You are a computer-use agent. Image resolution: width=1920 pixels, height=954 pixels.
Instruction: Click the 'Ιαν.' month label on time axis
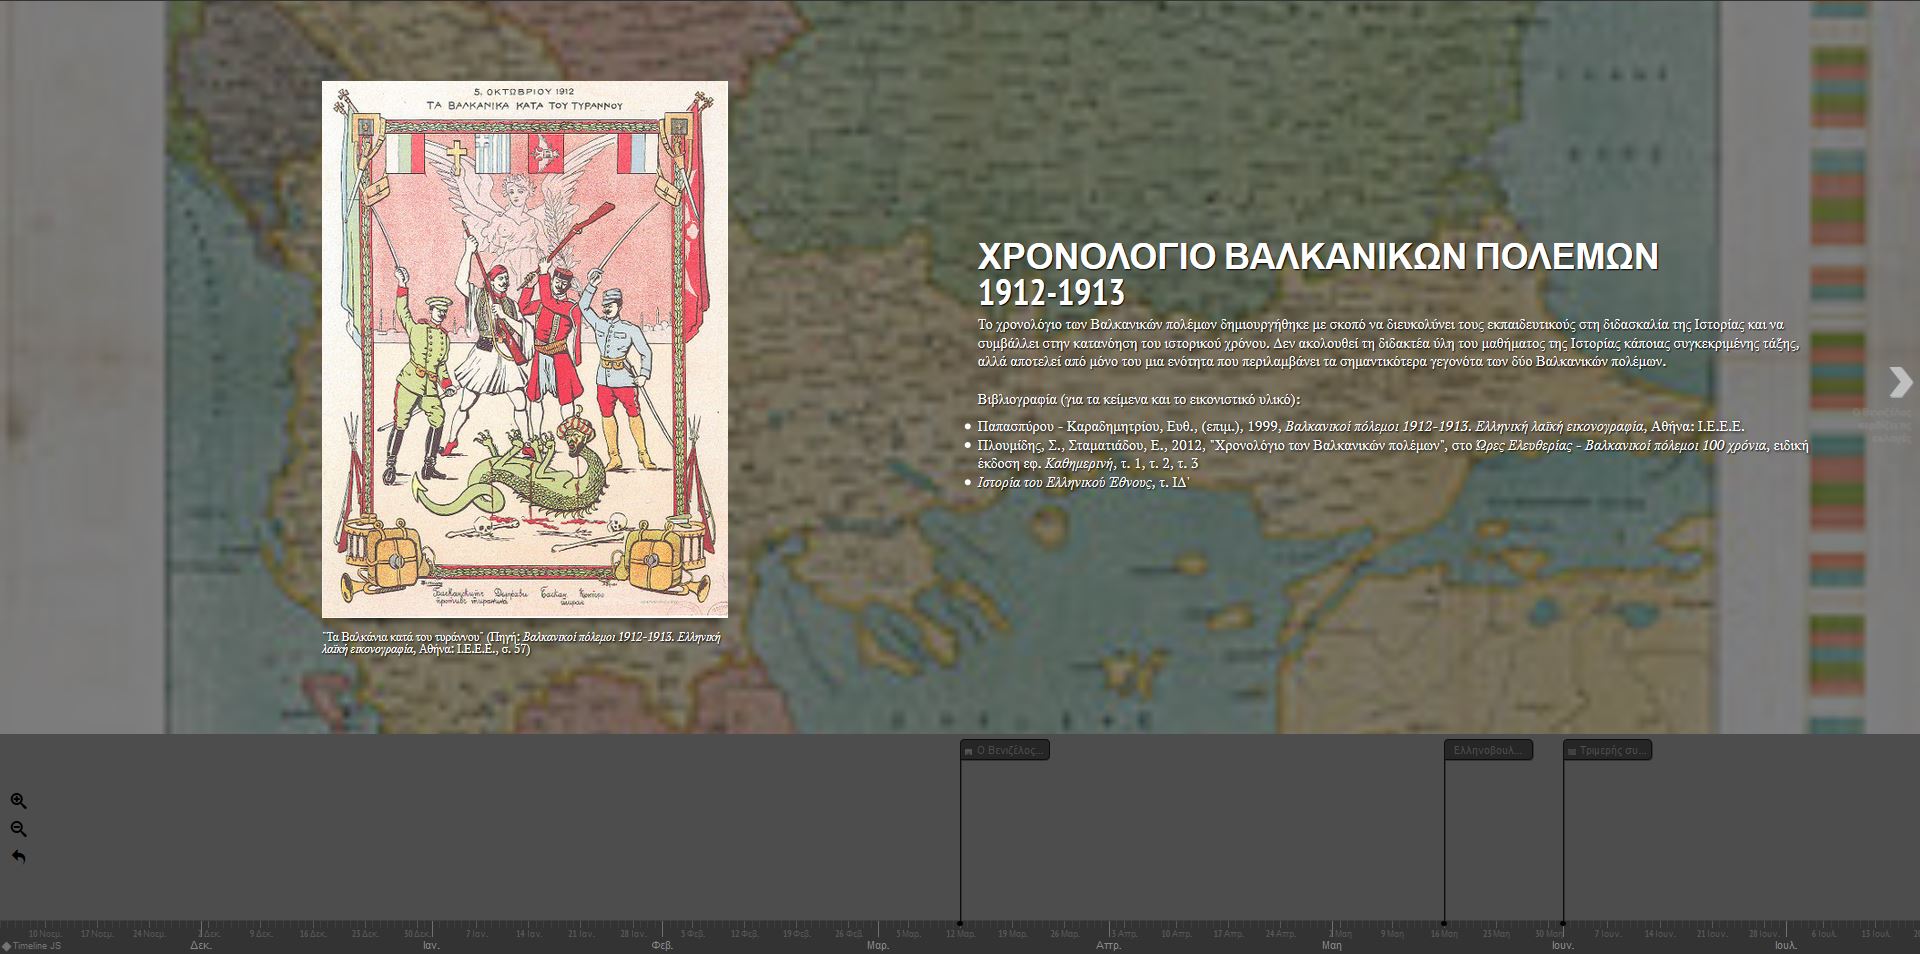click(431, 945)
